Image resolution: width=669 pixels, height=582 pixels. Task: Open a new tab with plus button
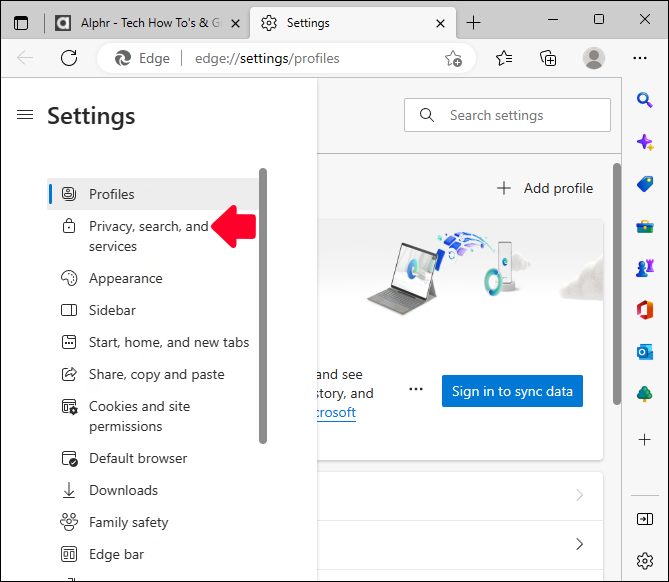[x=473, y=23]
